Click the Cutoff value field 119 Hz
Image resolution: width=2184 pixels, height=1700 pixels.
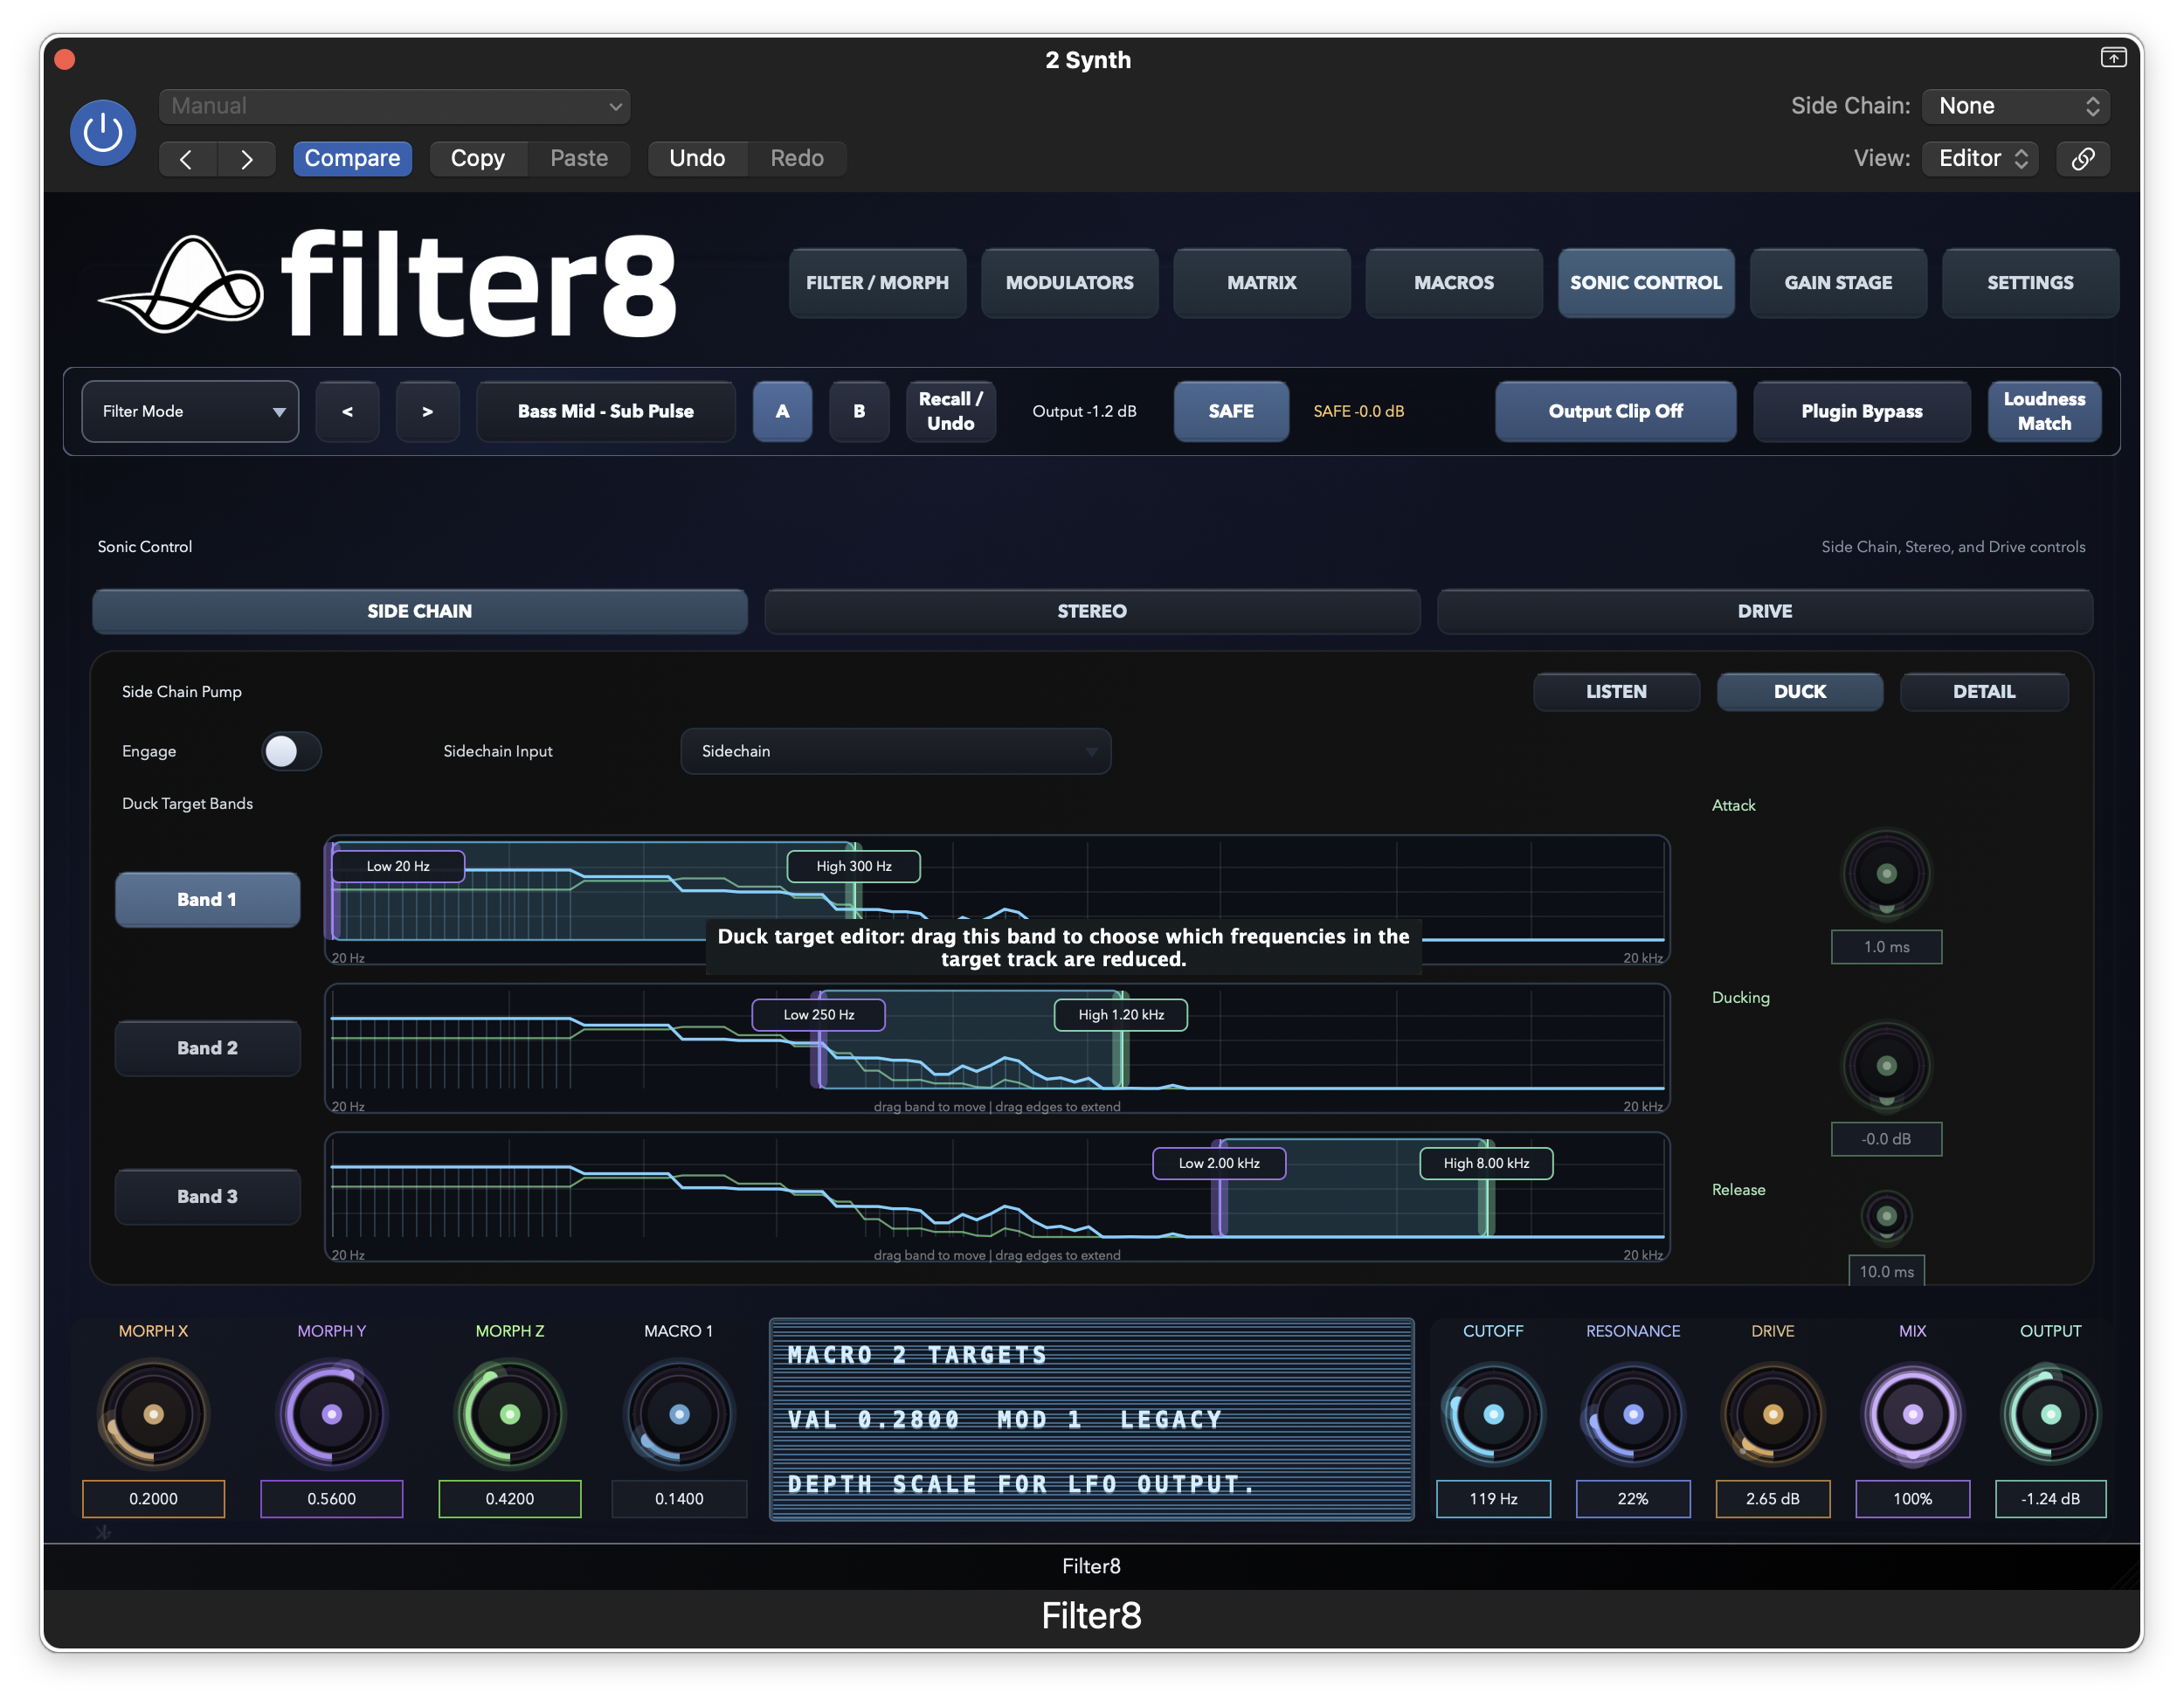(x=1493, y=1499)
